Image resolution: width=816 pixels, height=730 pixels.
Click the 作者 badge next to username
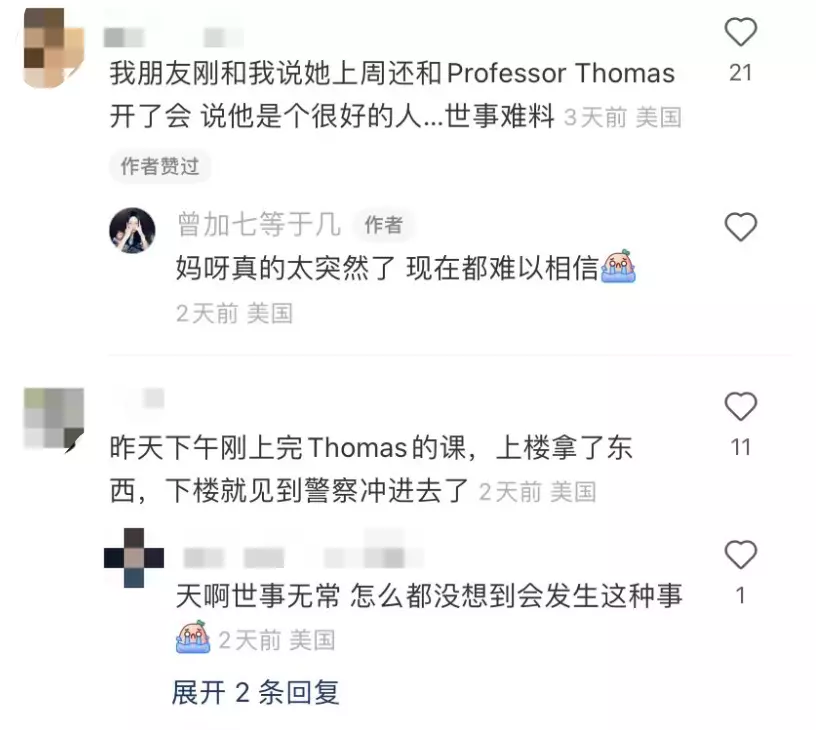384,225
